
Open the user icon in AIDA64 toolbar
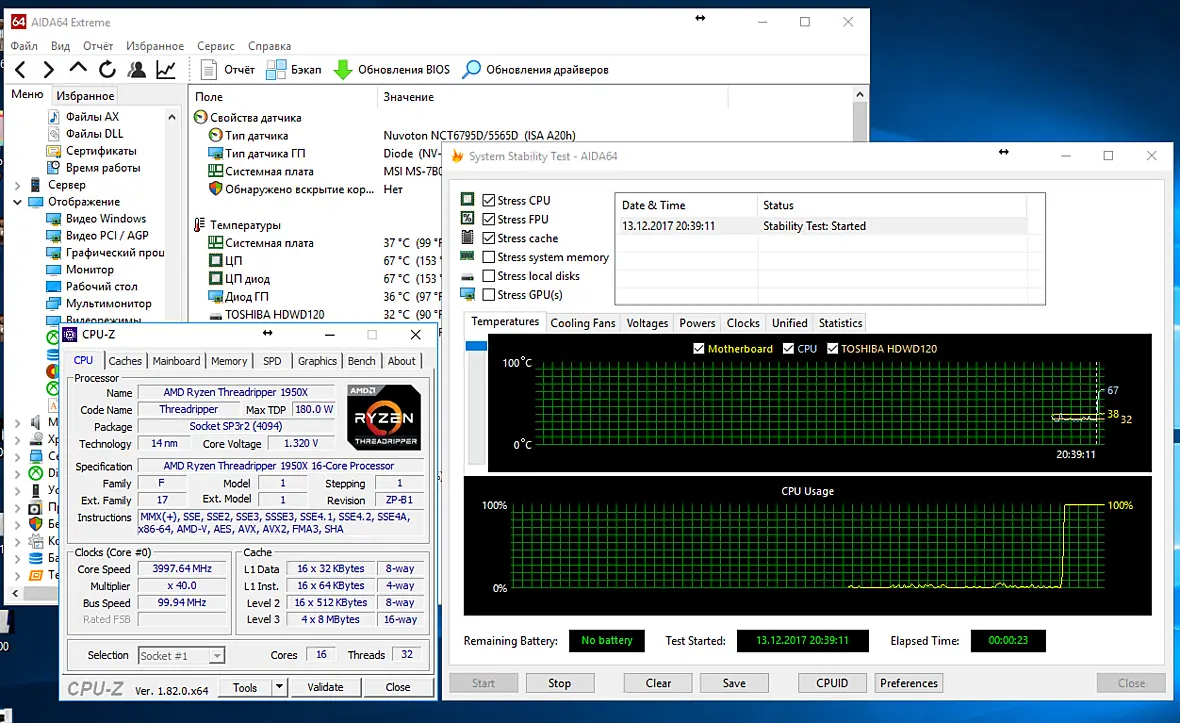(x=136, y=70)
